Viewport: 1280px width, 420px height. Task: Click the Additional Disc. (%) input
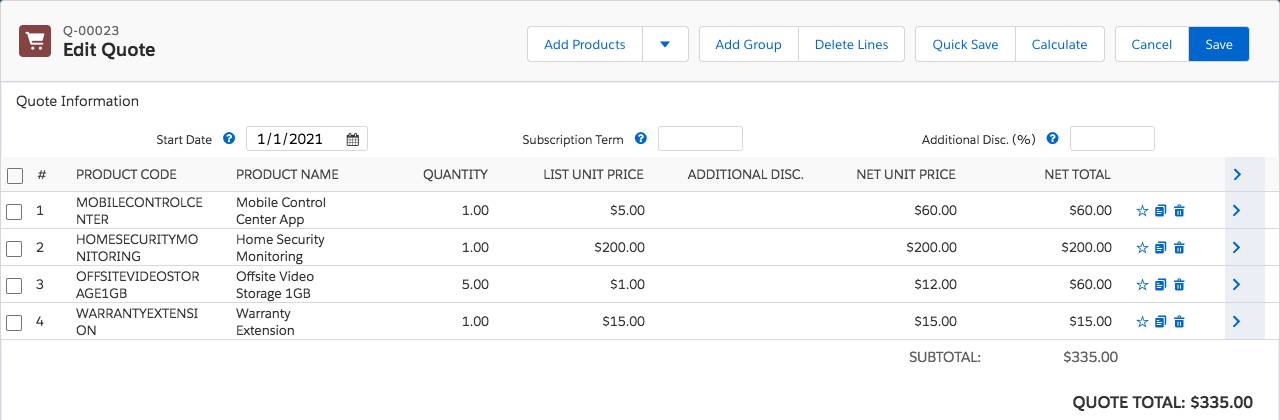pyautogui.click(x=1112, y=139)
